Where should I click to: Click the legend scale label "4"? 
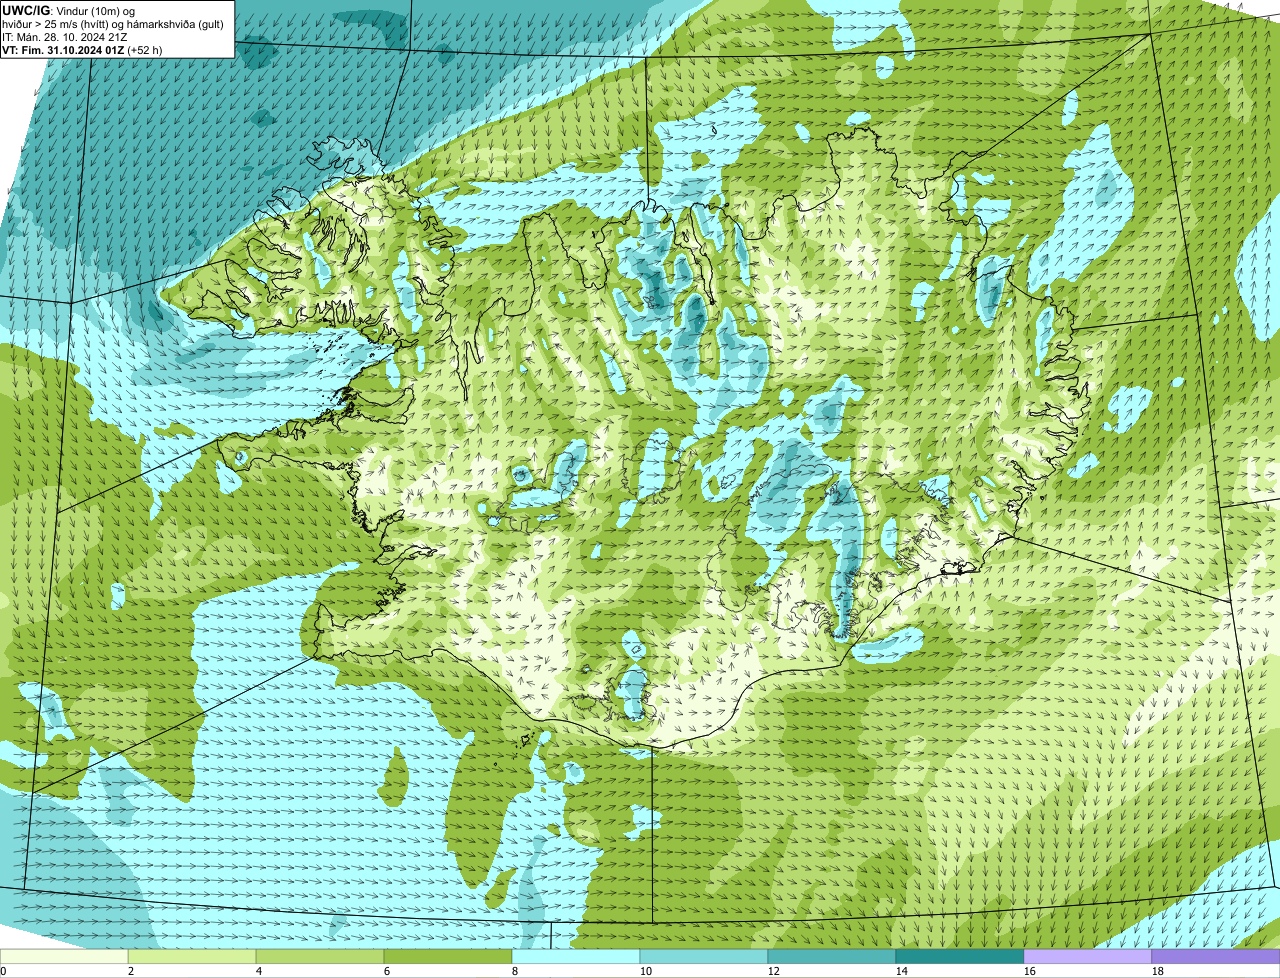tap(259, 971)
